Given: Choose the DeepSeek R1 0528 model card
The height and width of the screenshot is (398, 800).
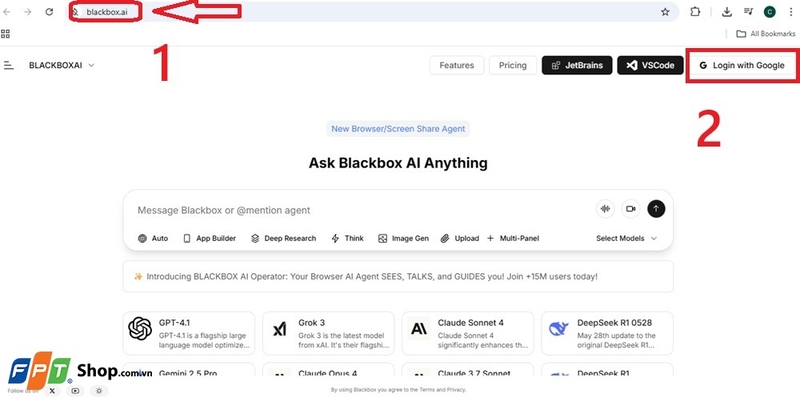Looking at the screenshot, I should pos(607,333).
